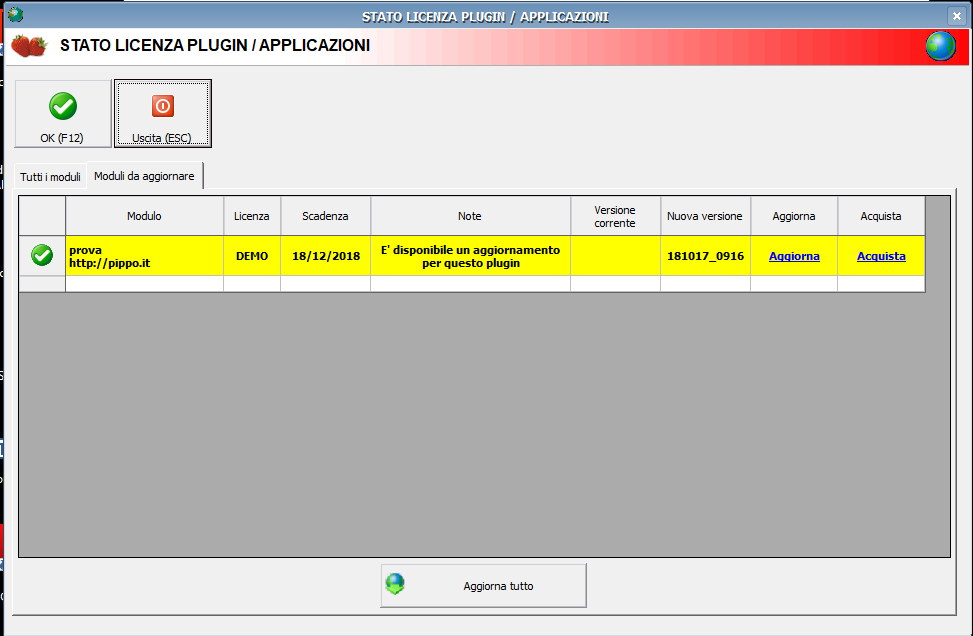Click the Scadenza column header

pyautogui.click(x=326, y=216)
